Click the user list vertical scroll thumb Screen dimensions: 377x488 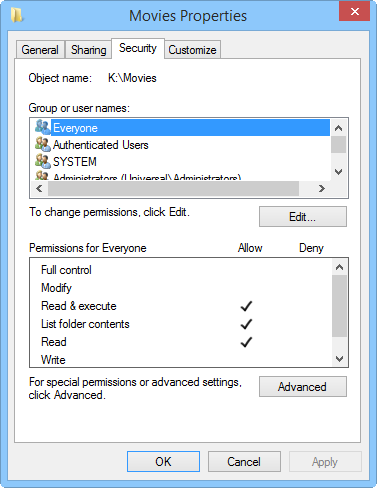click(x=339, y=145)
